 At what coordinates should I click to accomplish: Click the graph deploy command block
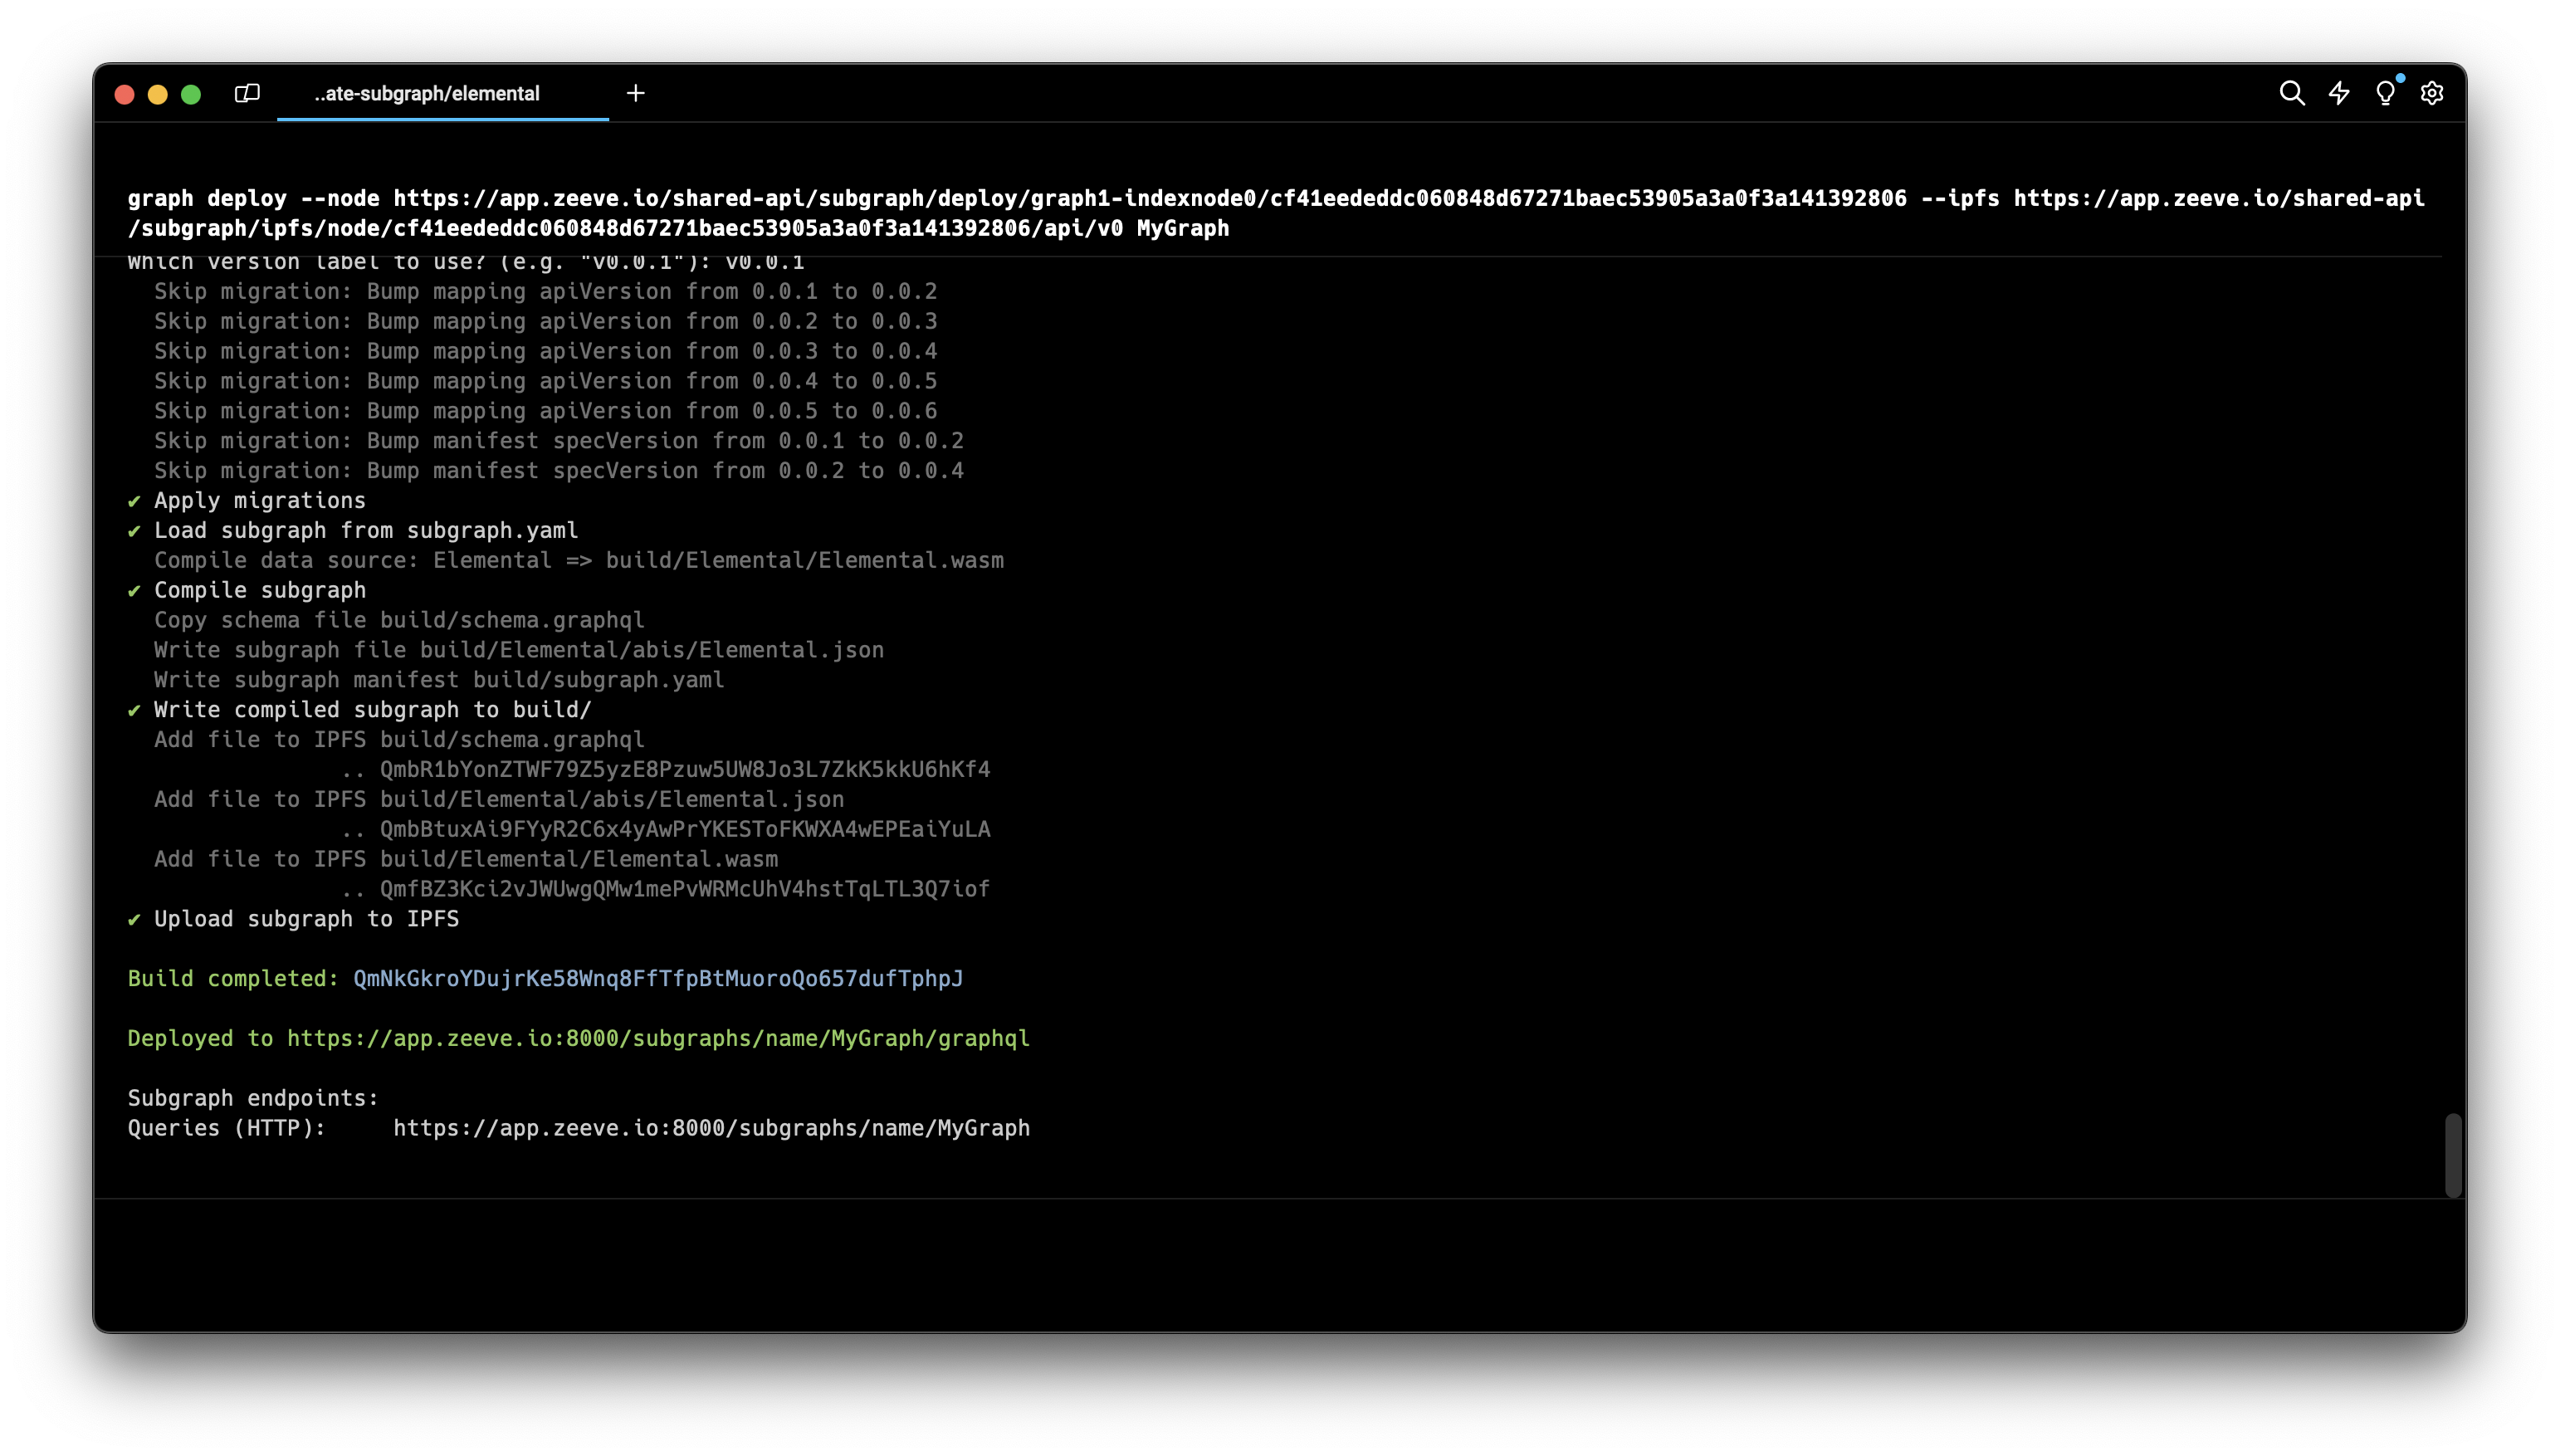pos(1276,213)
